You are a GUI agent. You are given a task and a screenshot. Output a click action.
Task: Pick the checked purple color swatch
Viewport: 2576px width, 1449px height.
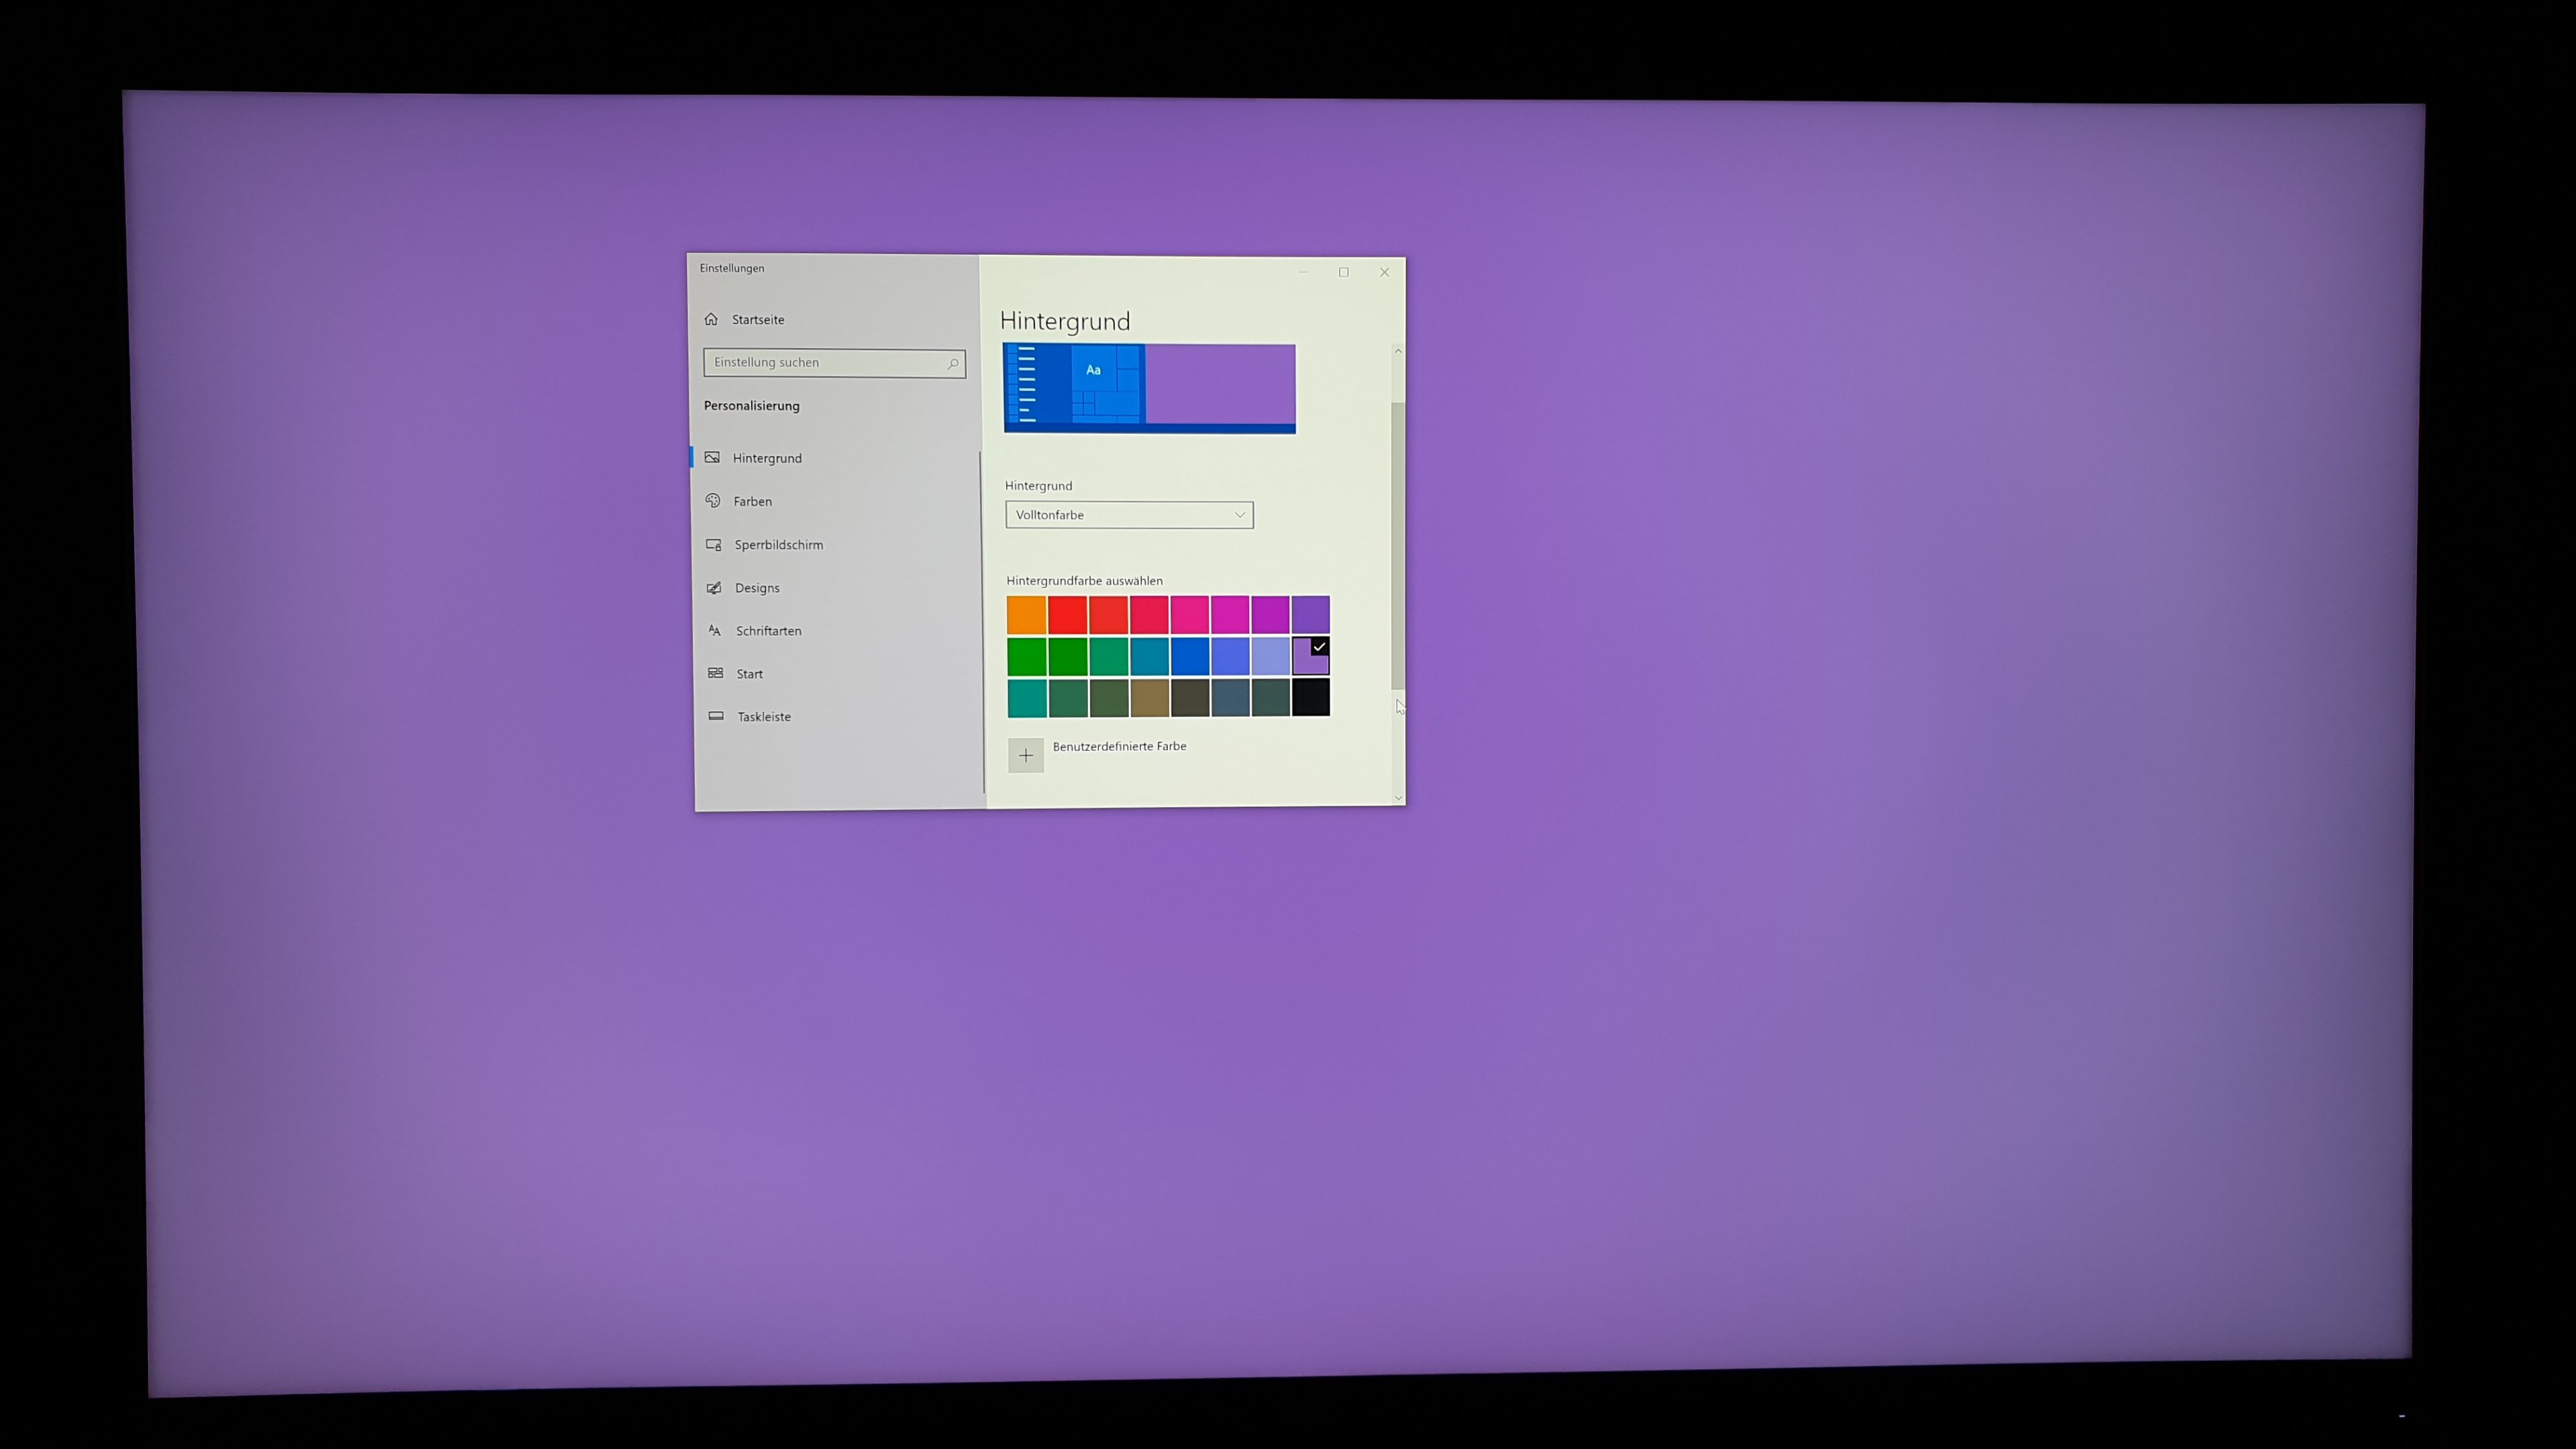point(1310,657)
